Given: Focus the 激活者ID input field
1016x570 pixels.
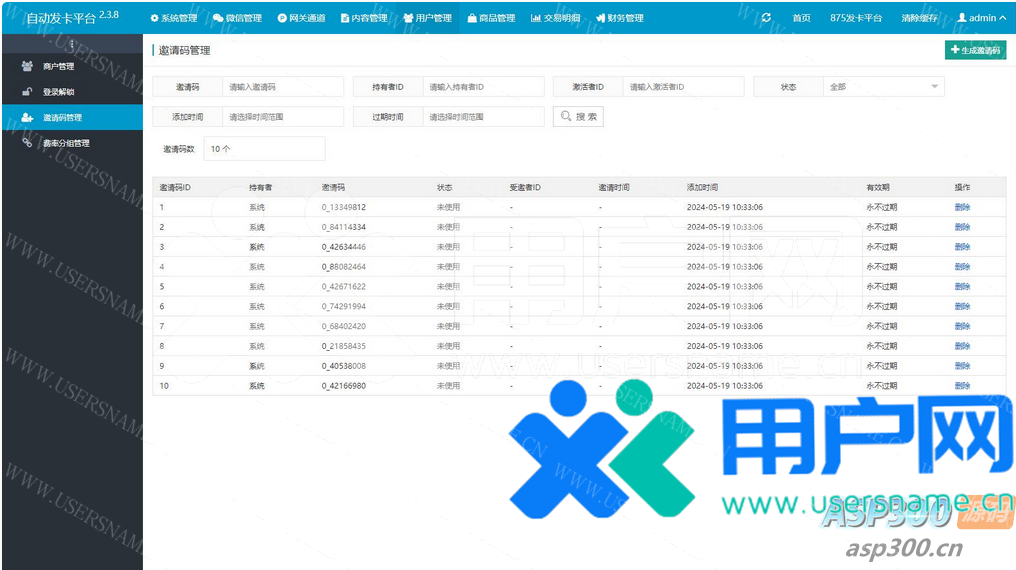Looking at the screenshot, I should [684, 87].
